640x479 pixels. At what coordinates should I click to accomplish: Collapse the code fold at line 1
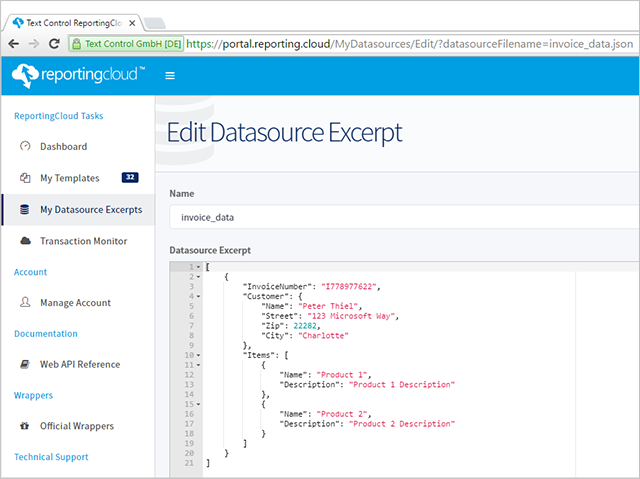(x=199, y=267)
